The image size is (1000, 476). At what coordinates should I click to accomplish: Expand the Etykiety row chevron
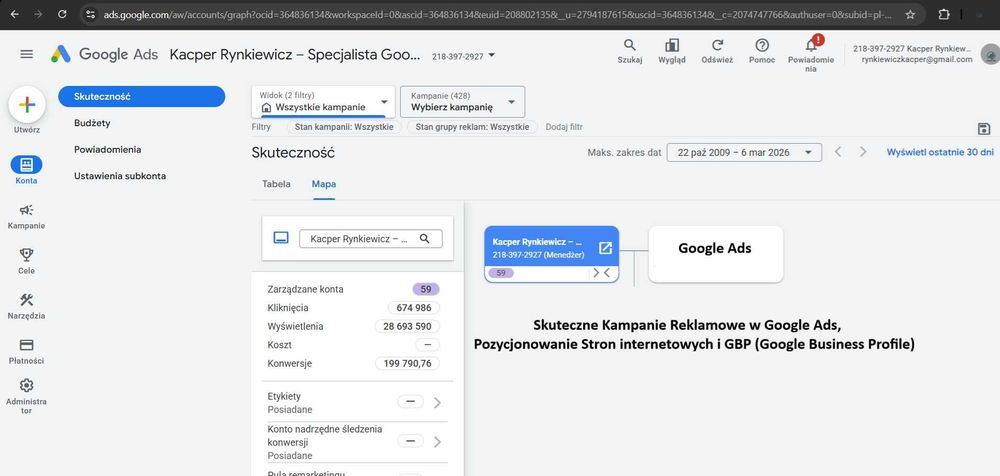coord(436,402)
